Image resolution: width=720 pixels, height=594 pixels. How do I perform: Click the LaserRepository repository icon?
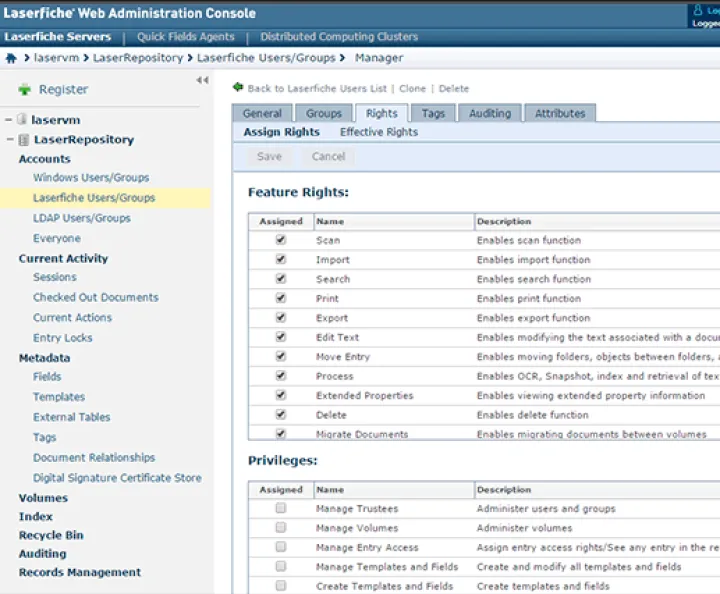[x=24, y=140]
